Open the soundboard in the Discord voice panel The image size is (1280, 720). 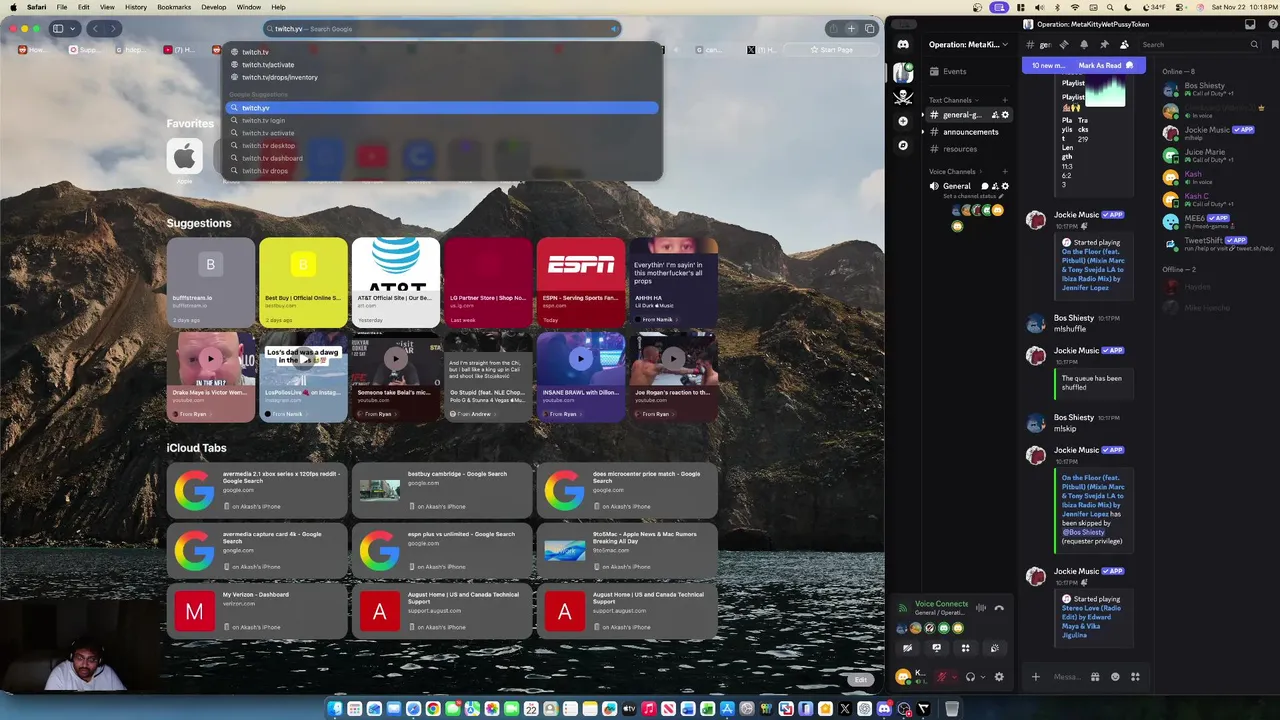click(x=994, y=648)
